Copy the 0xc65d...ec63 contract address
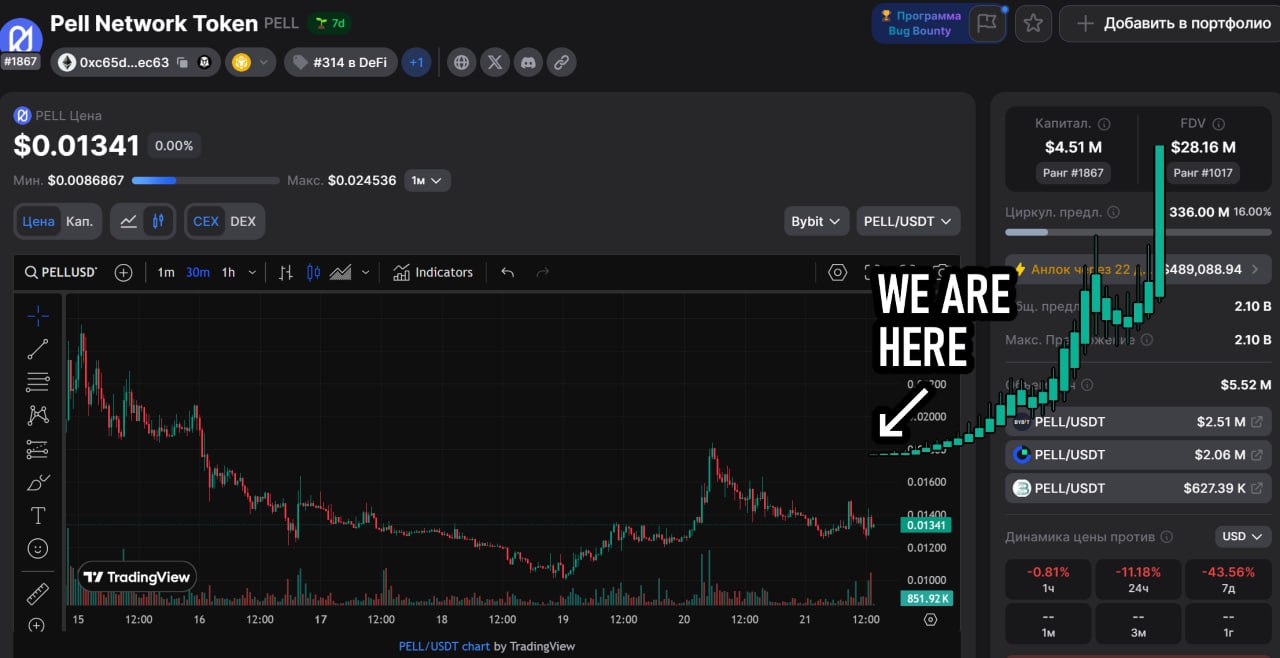Screen dimensions: 1280x658 pos(182,62)
